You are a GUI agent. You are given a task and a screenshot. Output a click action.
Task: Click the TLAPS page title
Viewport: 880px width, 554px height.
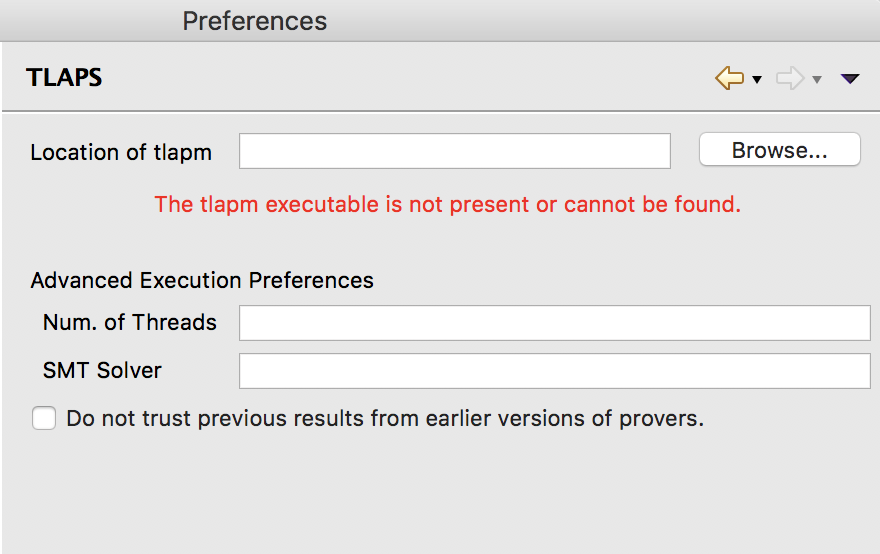[64, 78]
